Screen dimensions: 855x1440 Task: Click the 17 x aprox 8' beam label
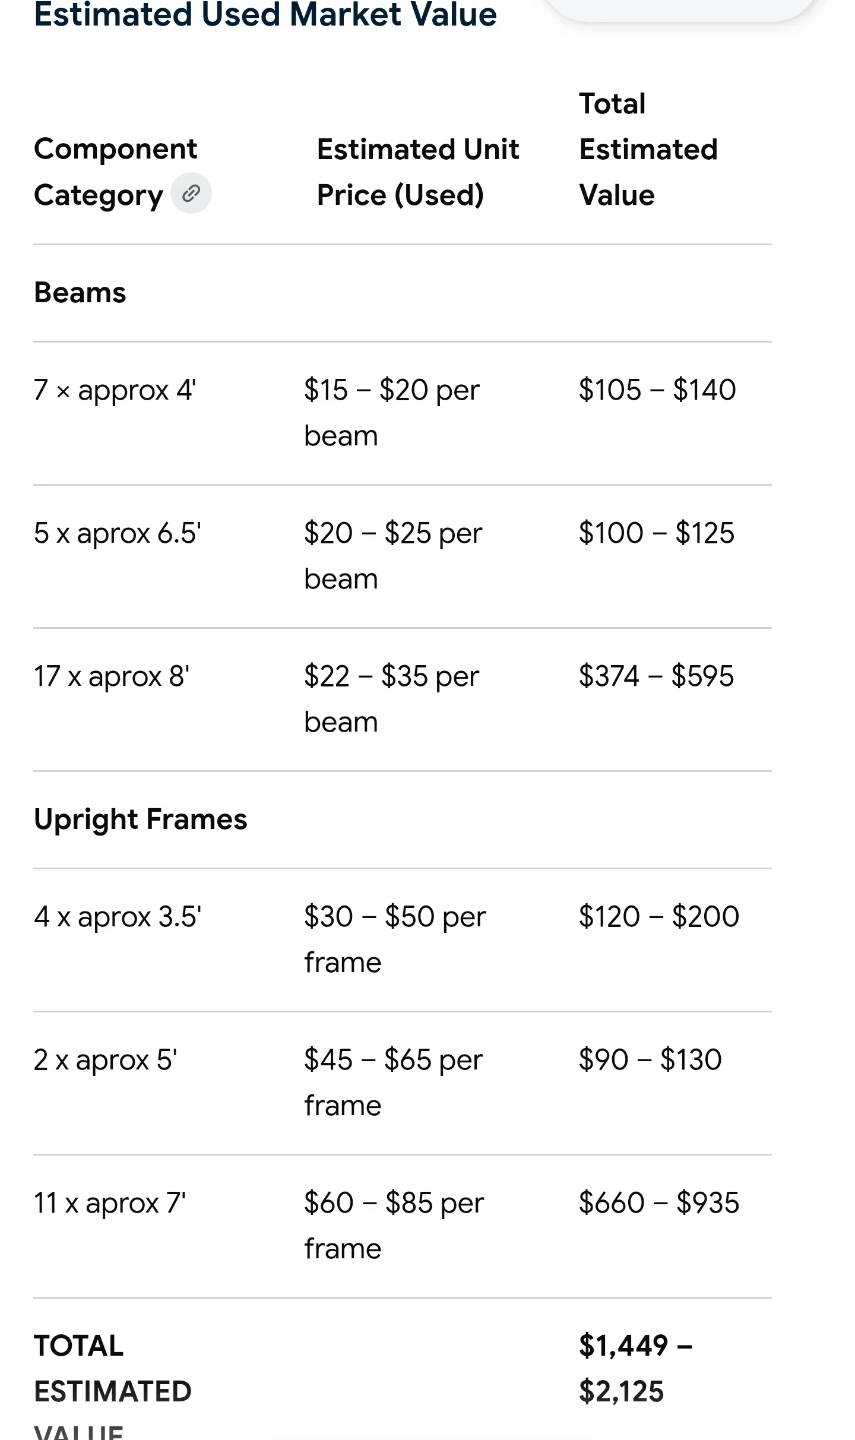pyautogui.click(x=112, y=676)
